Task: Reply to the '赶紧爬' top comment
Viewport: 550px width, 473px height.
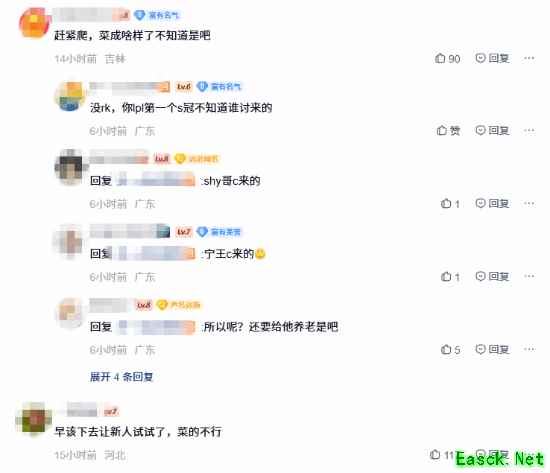Action: pos(492,58)
